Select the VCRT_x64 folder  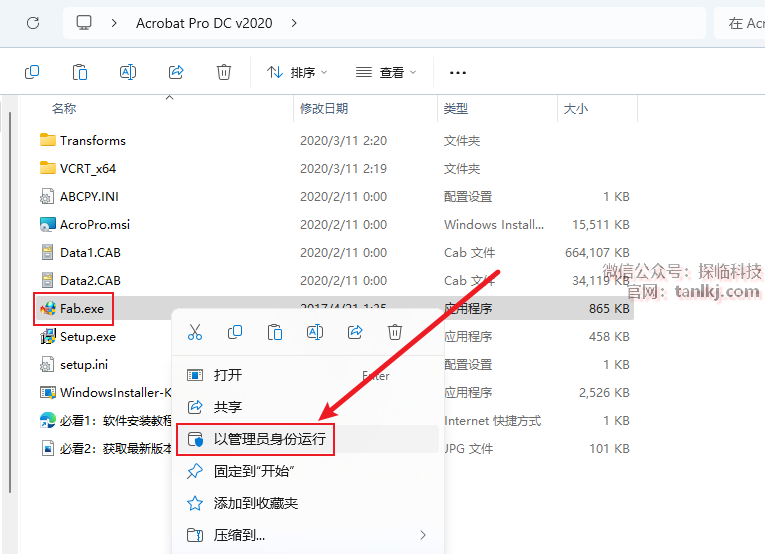coord(88,169)
